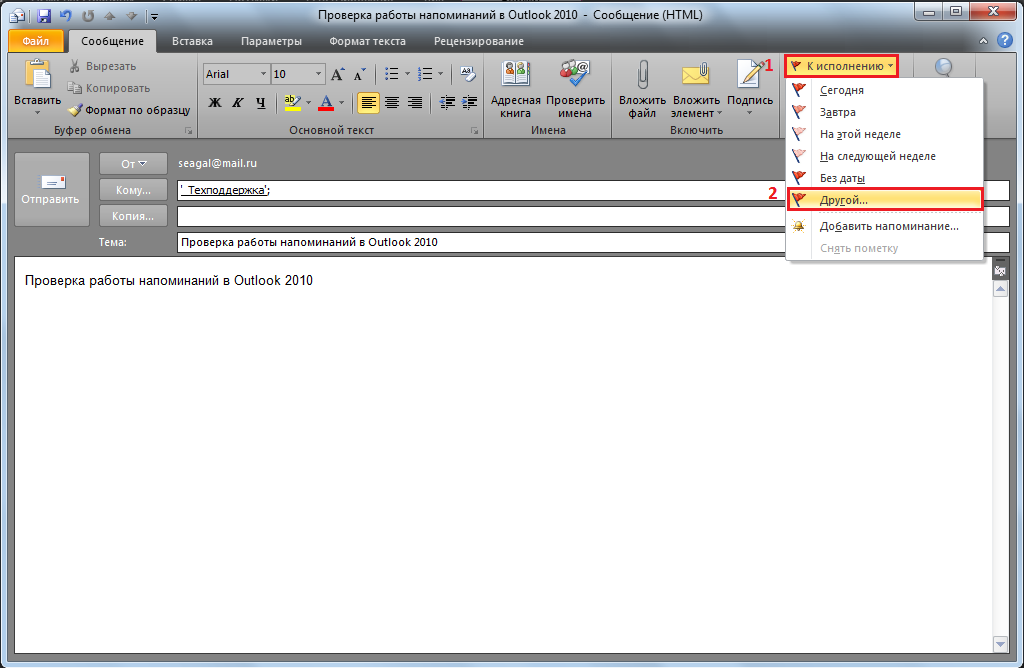Center the text
The image size is (1024, 668).
point(392,103)
